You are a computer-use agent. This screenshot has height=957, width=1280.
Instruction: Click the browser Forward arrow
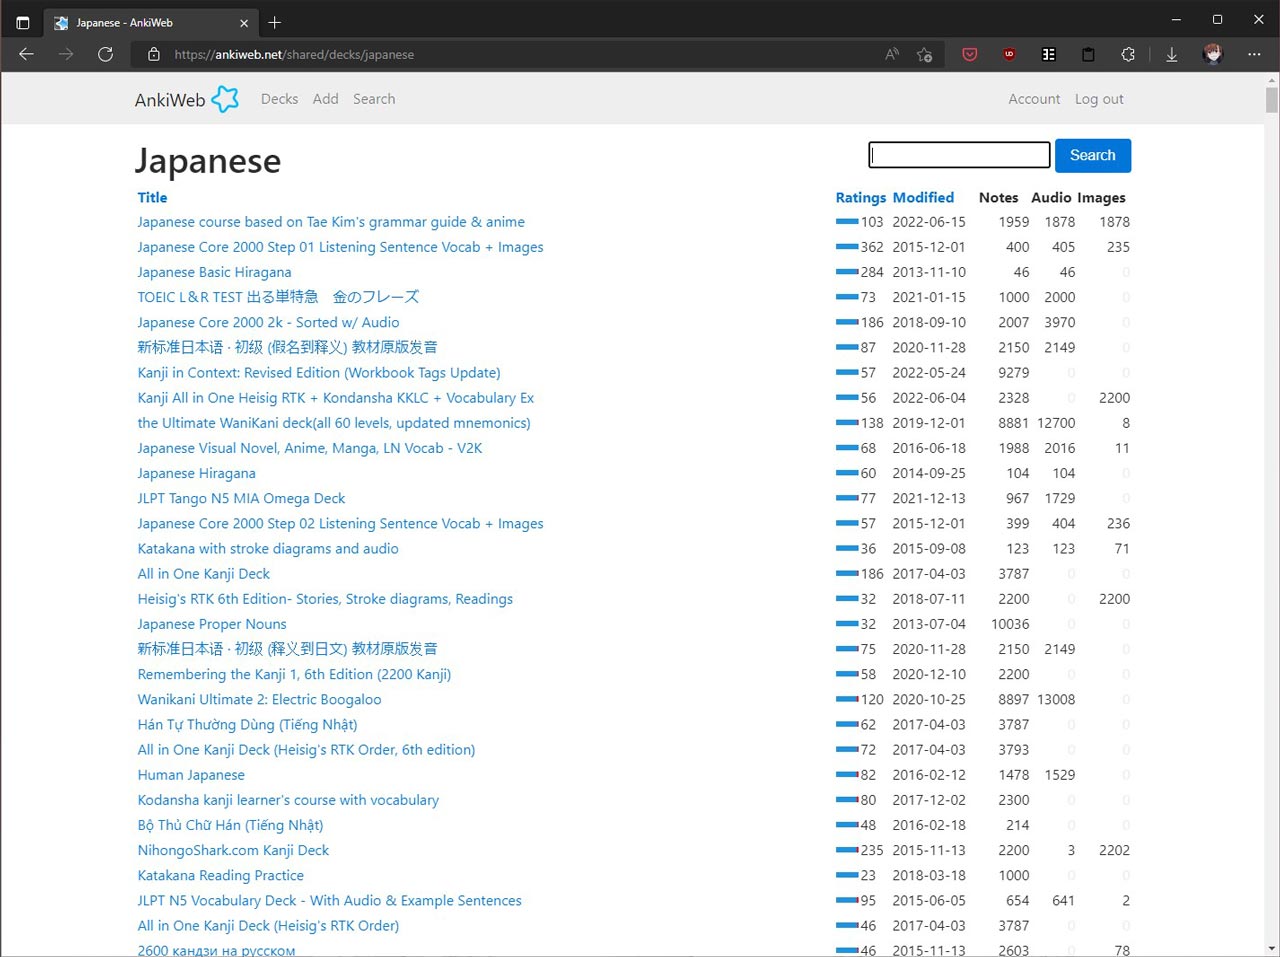tap(66, 54)
